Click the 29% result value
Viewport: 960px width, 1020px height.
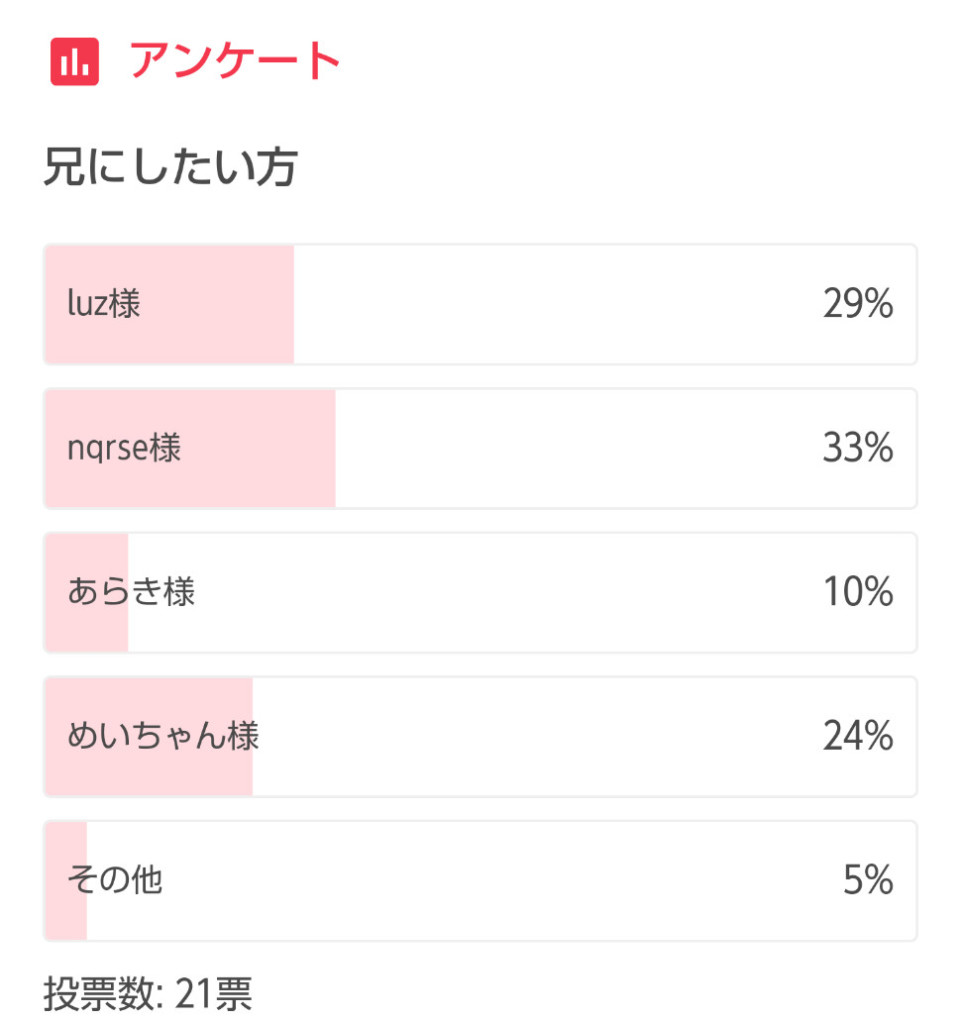(x=857, y=304)
